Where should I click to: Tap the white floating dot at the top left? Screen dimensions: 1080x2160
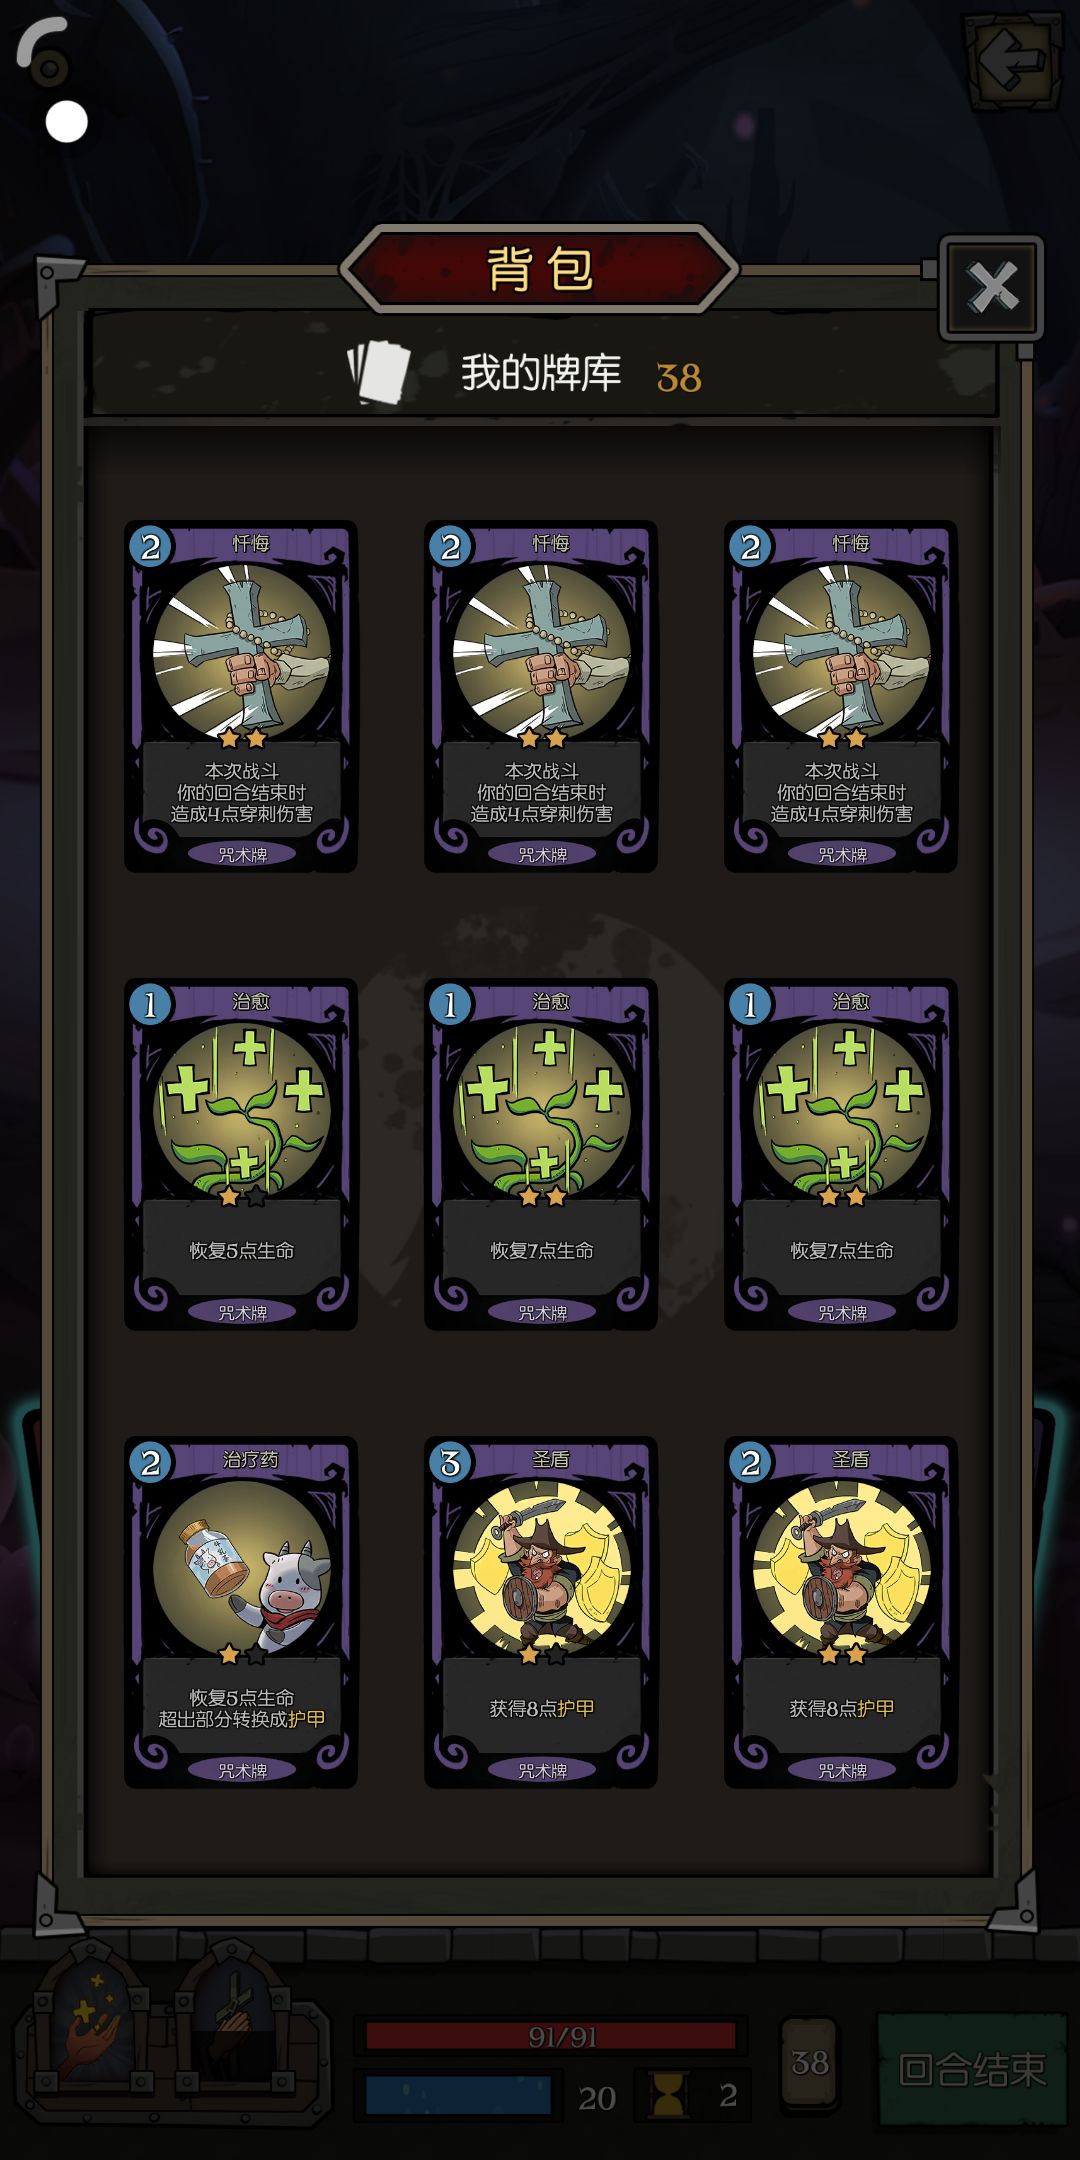click(x=67, y=122)
